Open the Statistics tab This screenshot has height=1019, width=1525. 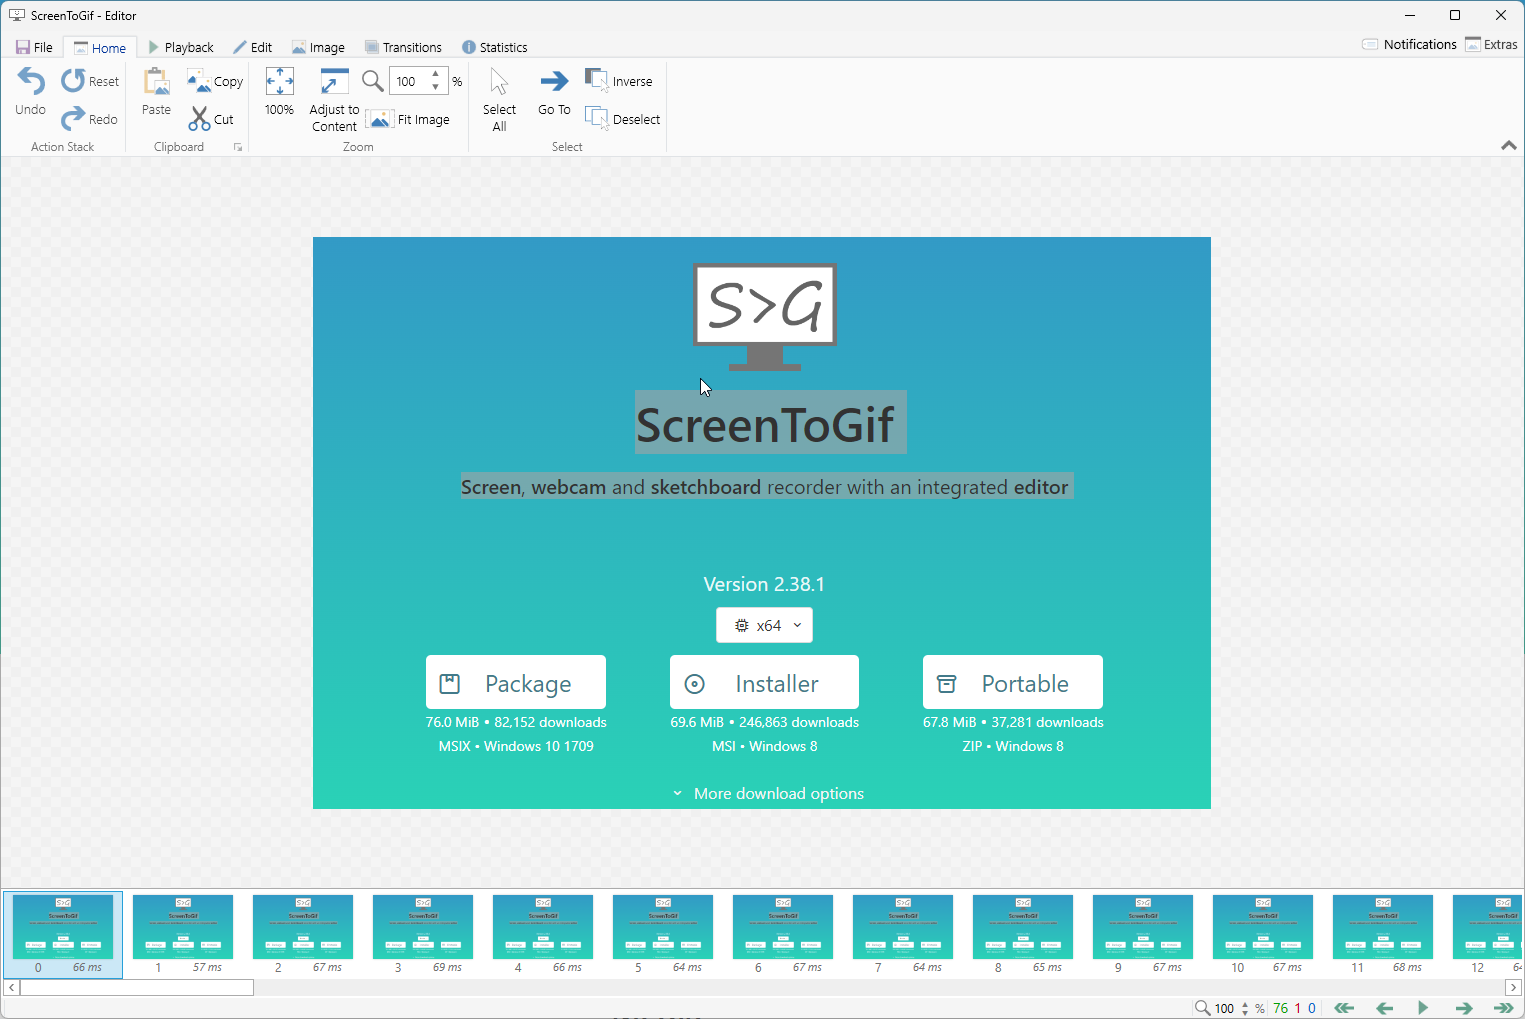click(x=494, y=47)
